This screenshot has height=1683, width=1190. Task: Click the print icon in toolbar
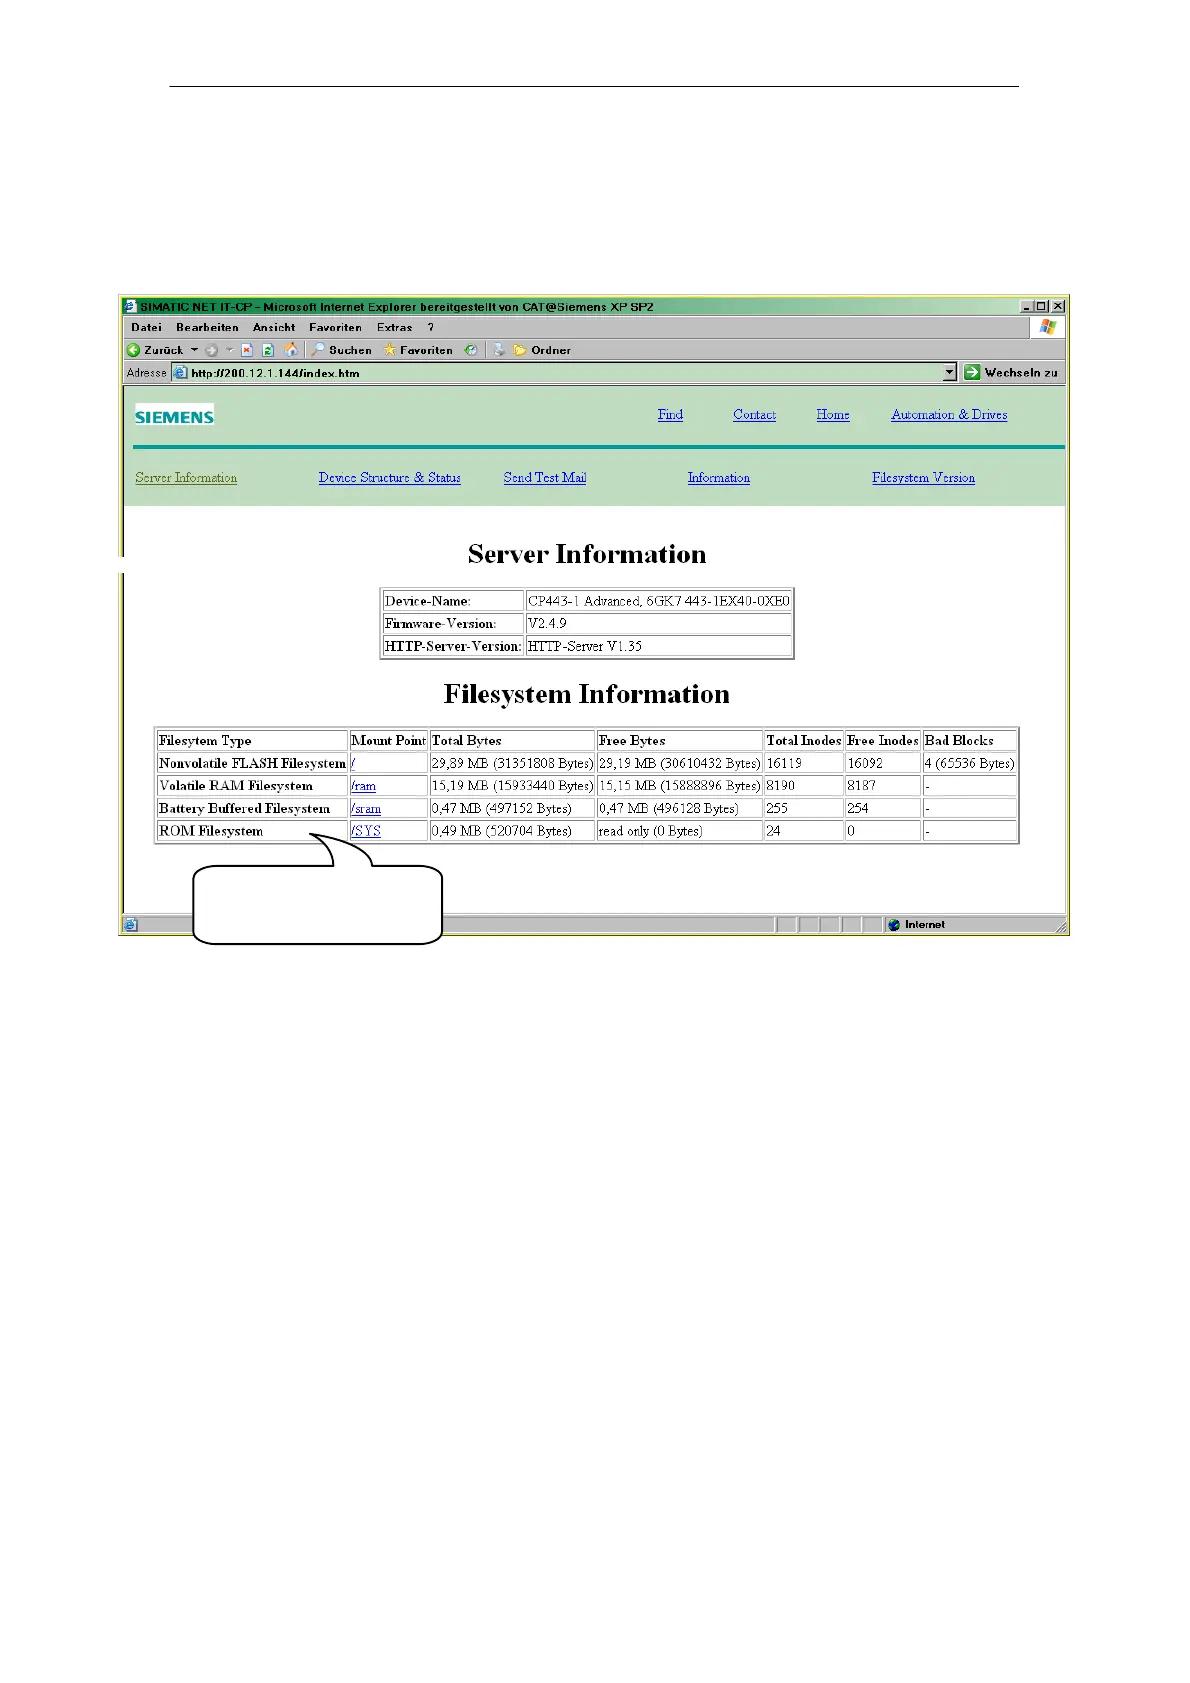499,350
